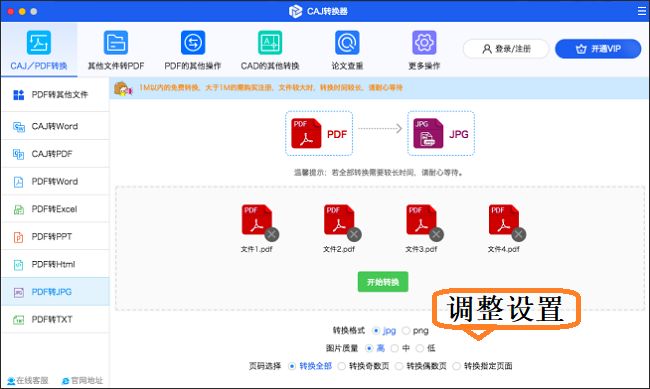This screenshot has width=650, height=389.
Task: Click the target JPG format card
Action: pyautogui.click(x=441, y=134)
